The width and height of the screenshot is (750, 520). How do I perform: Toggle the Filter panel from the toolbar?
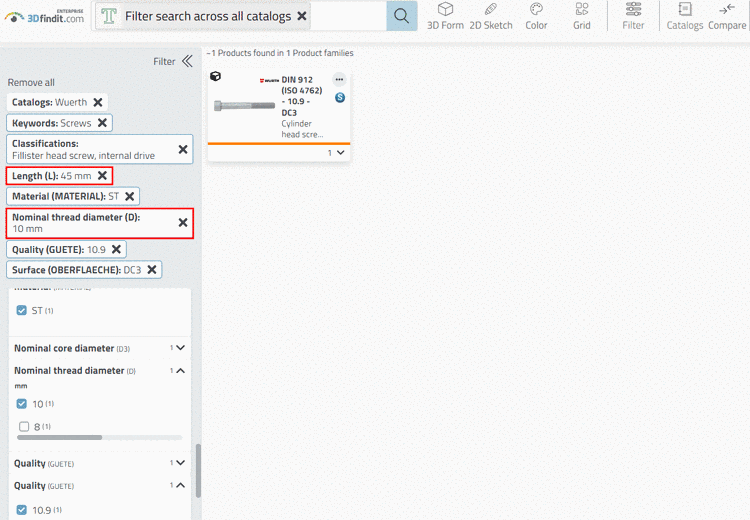(x=633, y=16)
